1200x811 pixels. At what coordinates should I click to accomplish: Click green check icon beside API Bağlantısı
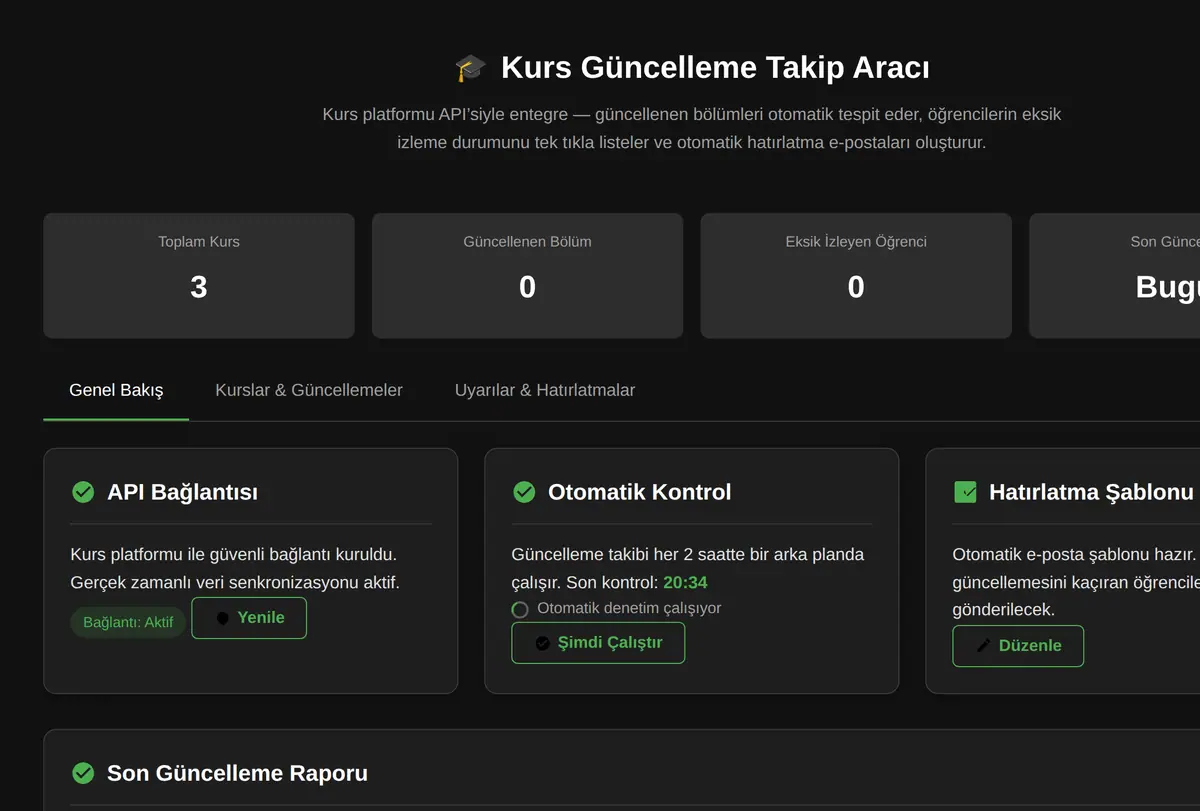[x=83, y=492]
